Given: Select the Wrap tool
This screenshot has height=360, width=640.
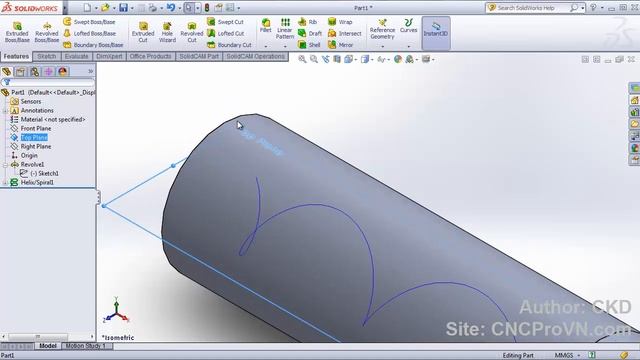Looking at the screenshot, I should [340, 22].
